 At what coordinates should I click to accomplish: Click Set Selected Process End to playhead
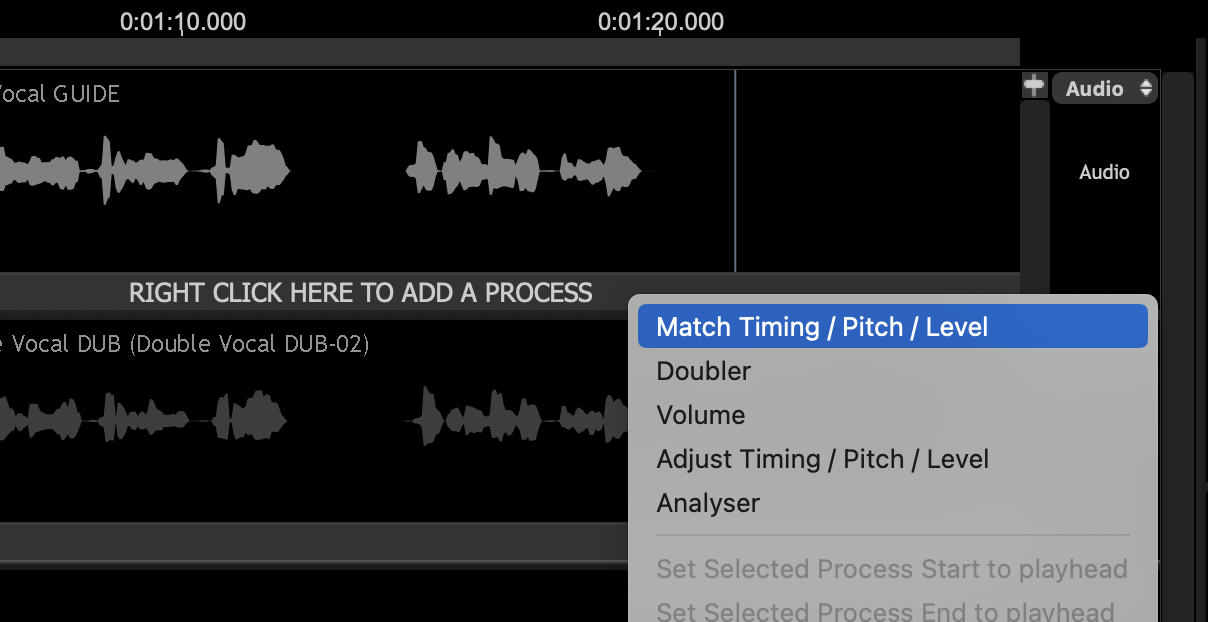885,610
